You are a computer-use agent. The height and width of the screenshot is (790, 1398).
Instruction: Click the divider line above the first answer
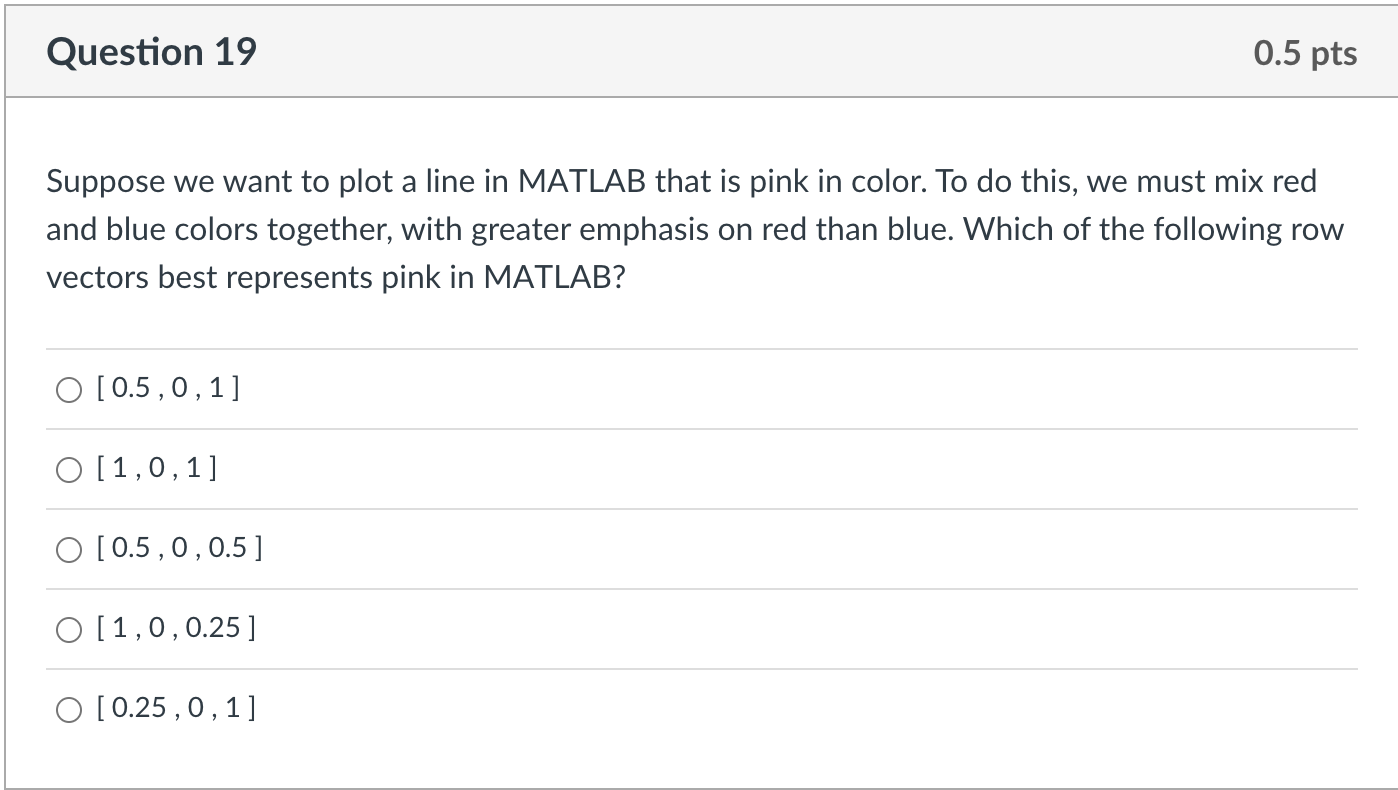point(700,349)
